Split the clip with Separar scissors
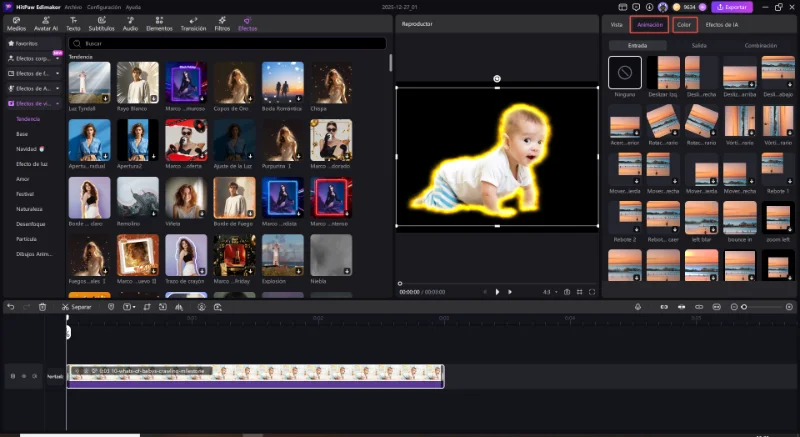The image size is (800, 437). [76, 307]
